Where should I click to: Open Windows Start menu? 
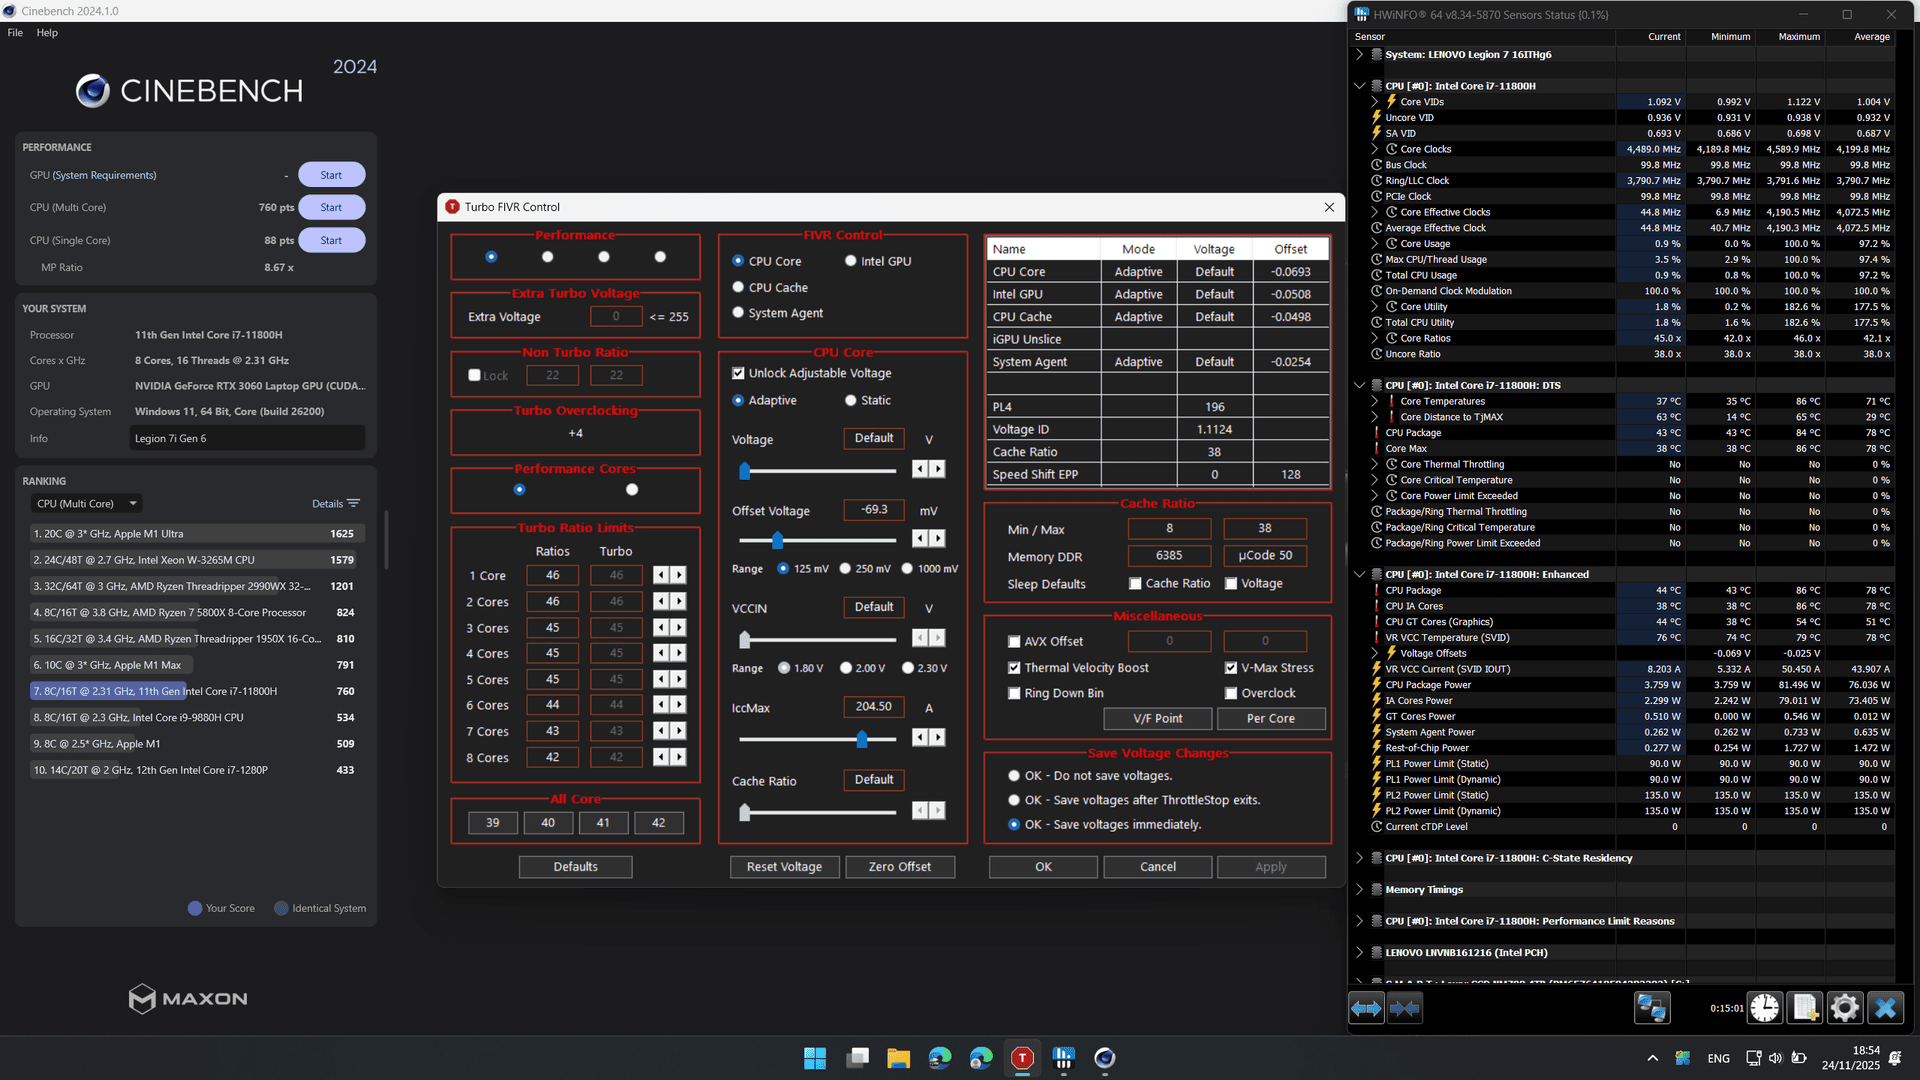point(815,1058)
